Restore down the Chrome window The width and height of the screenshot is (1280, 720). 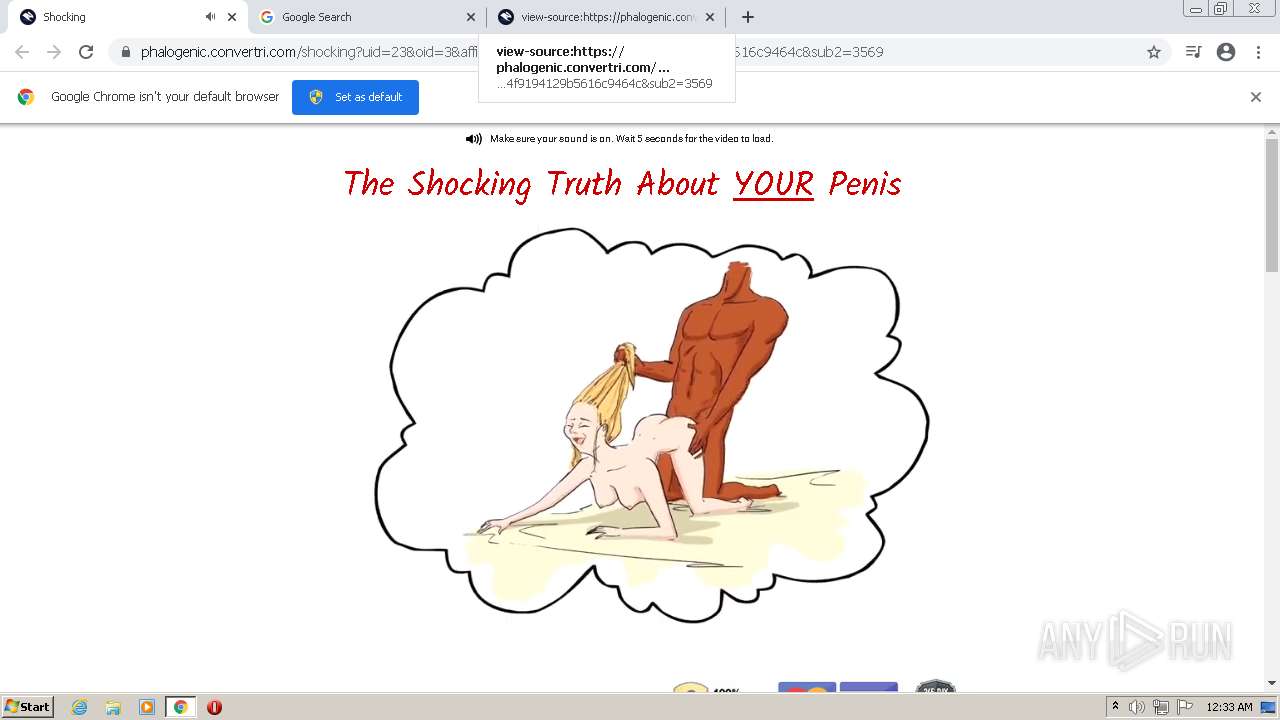1221,9
